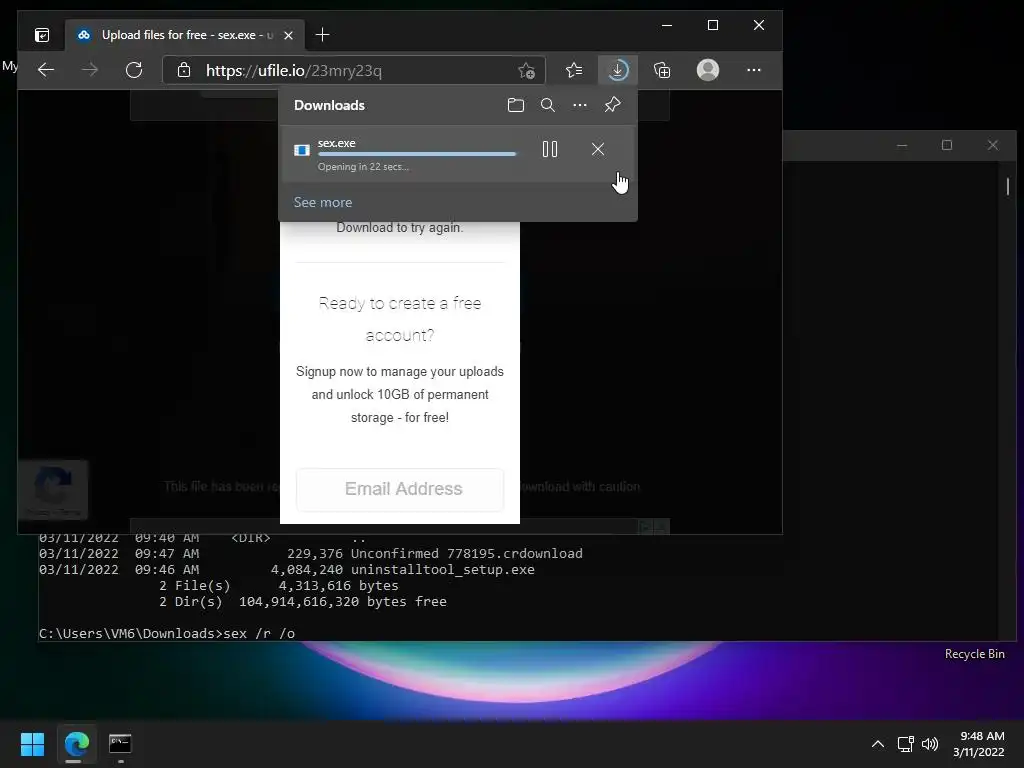Image resolution: width=1024 pixels, height=768 pixels.
Task: Maximize the command prompt window
Action: tap(947, 145)
